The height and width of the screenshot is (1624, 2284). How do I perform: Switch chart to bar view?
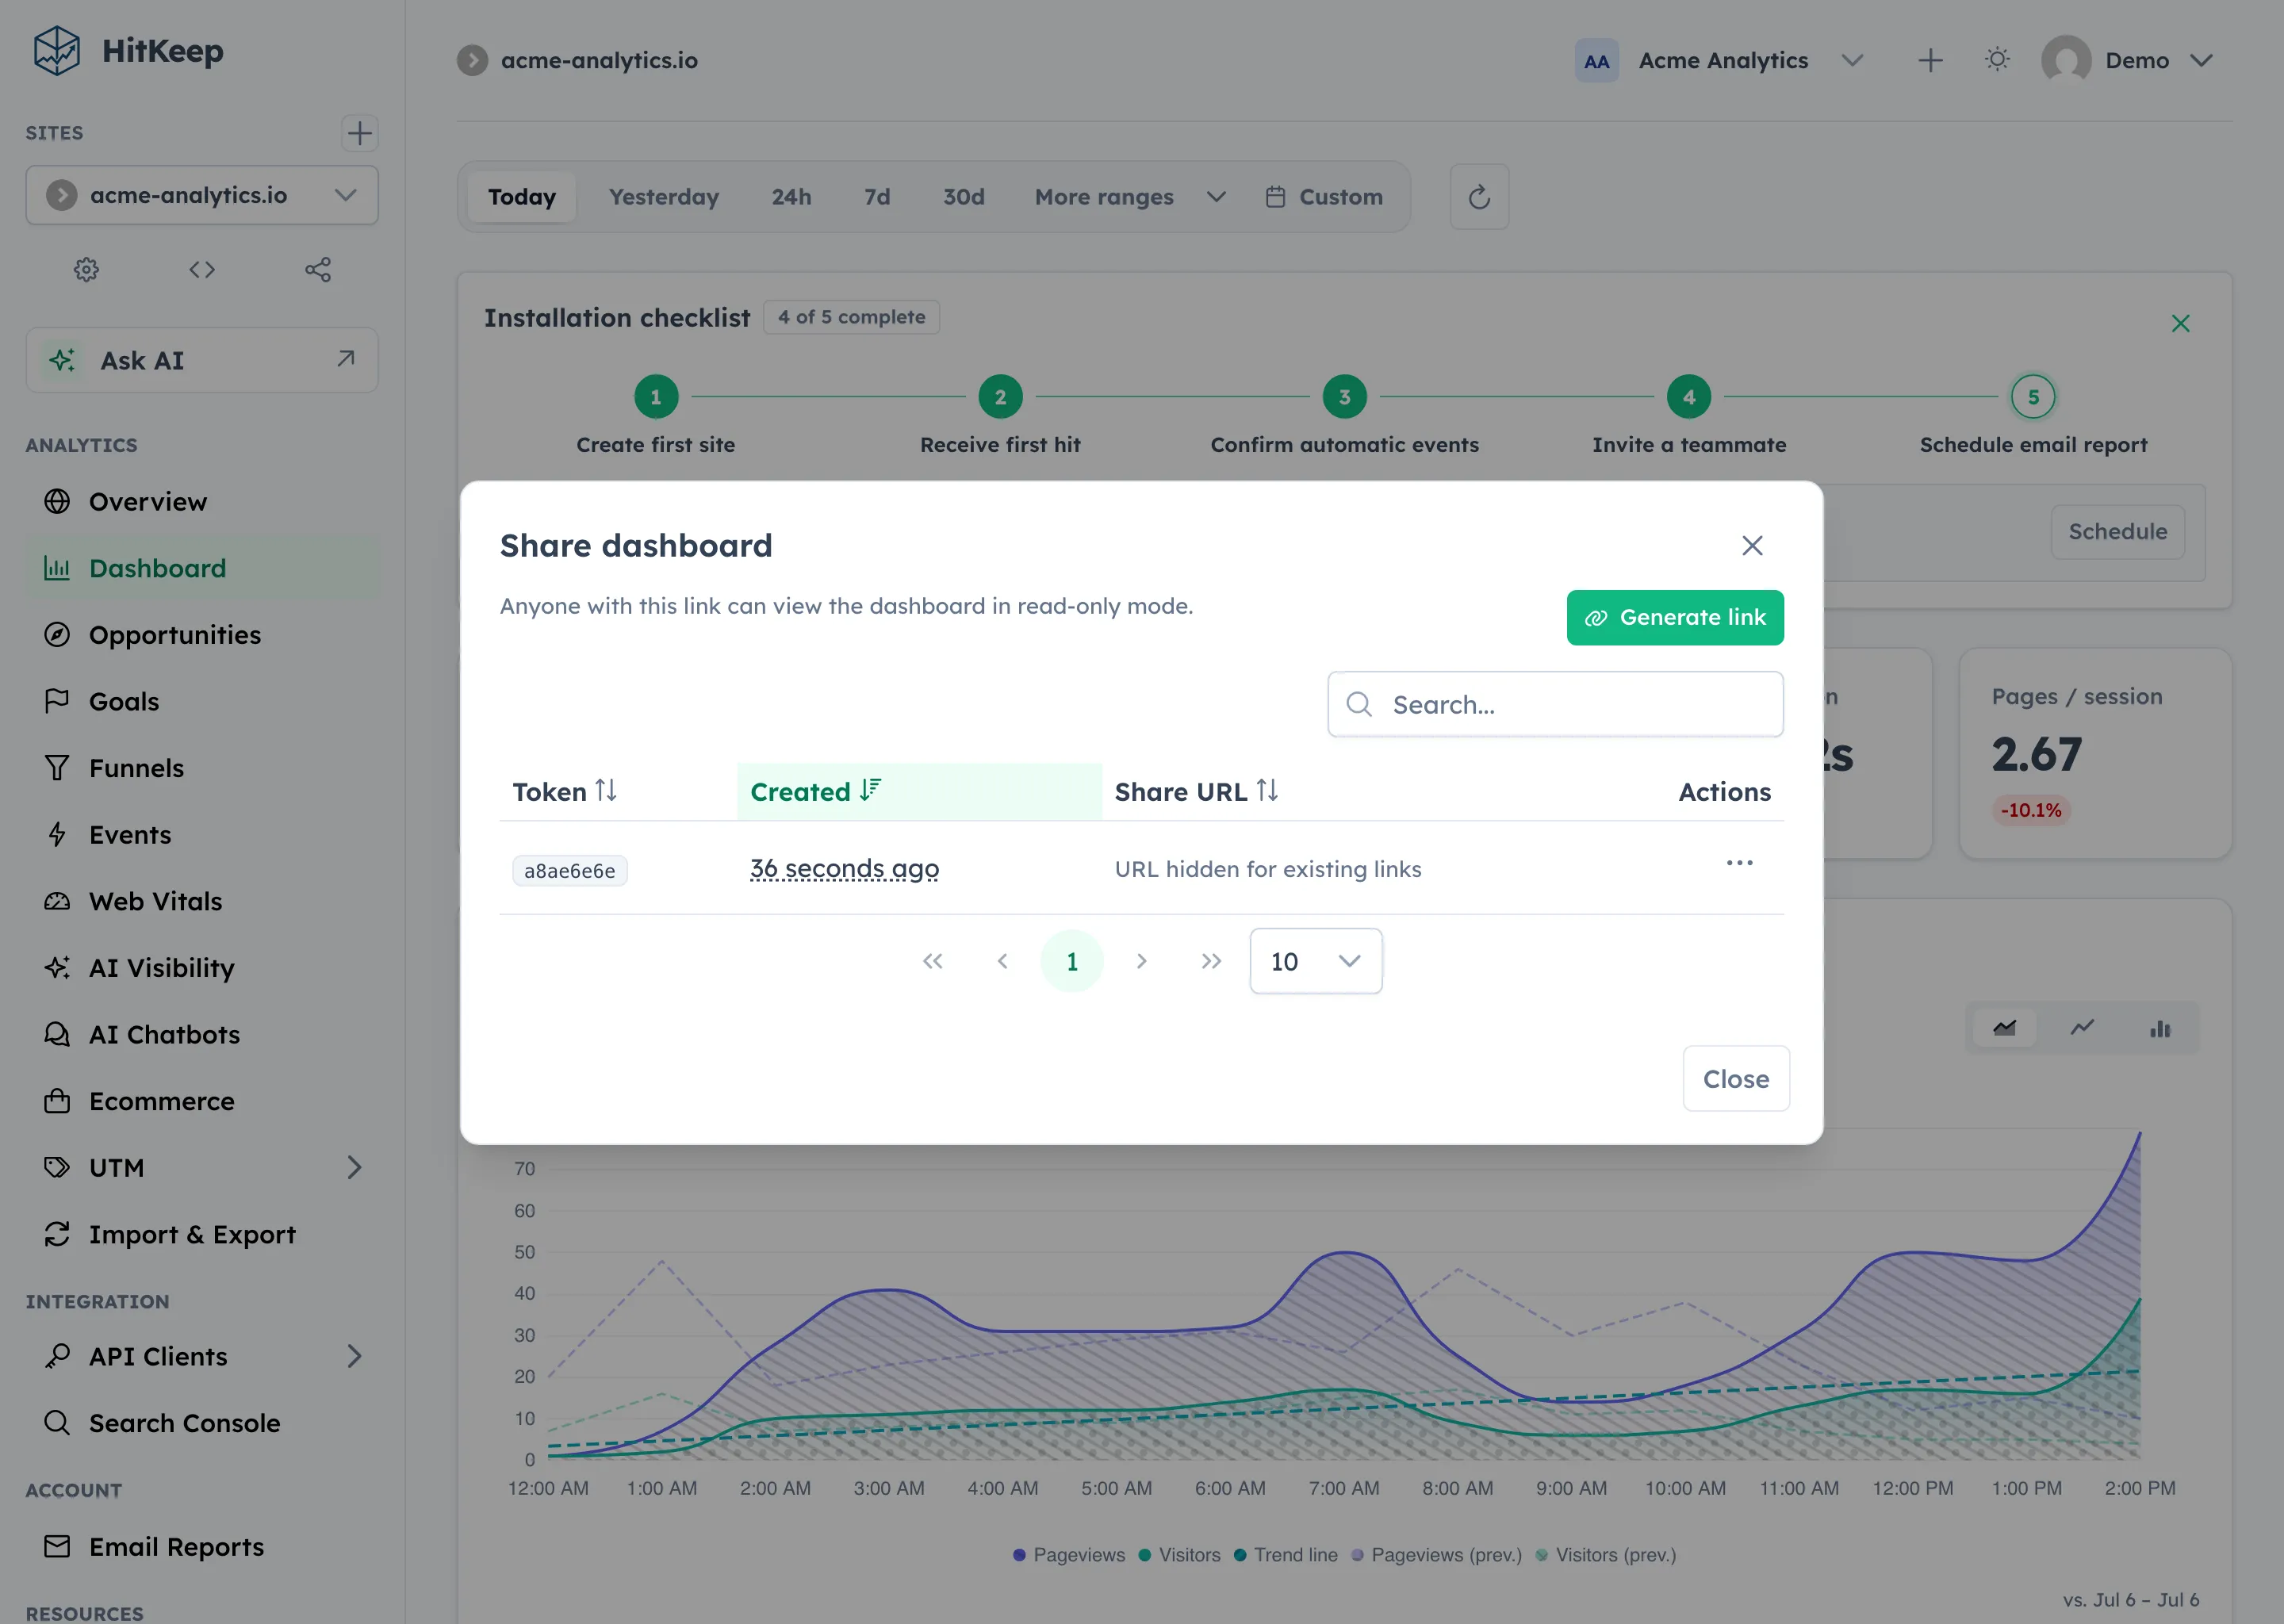[2160, 1028]
